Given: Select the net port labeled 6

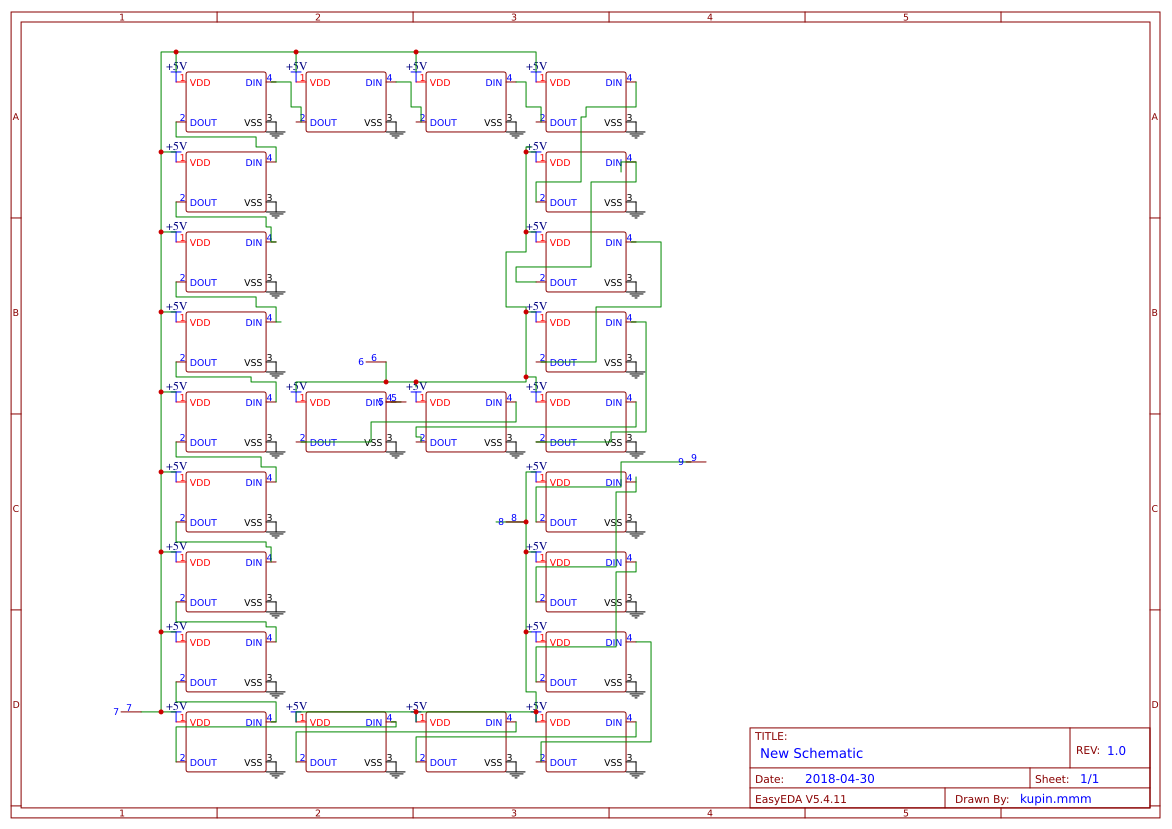Looking at the screenshot, I should (374, 359).
